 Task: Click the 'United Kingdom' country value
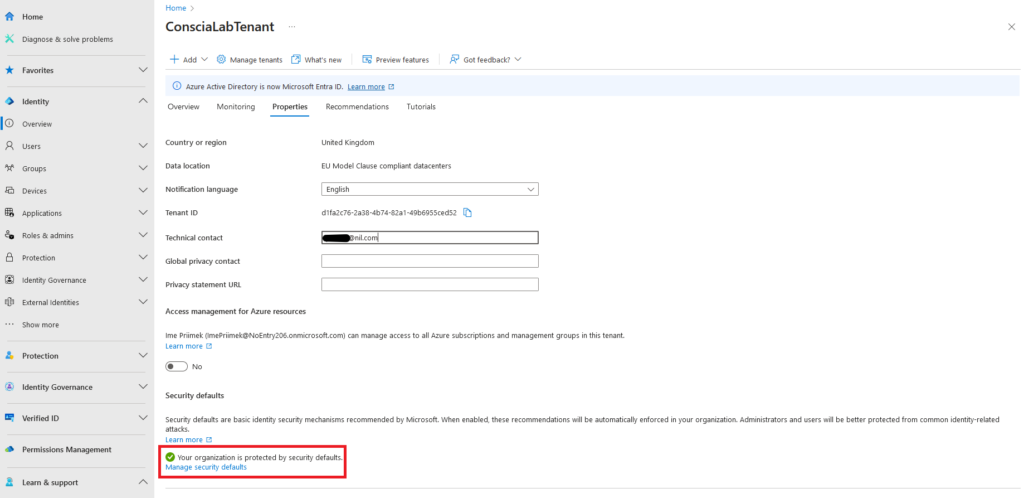coord(348,142)
